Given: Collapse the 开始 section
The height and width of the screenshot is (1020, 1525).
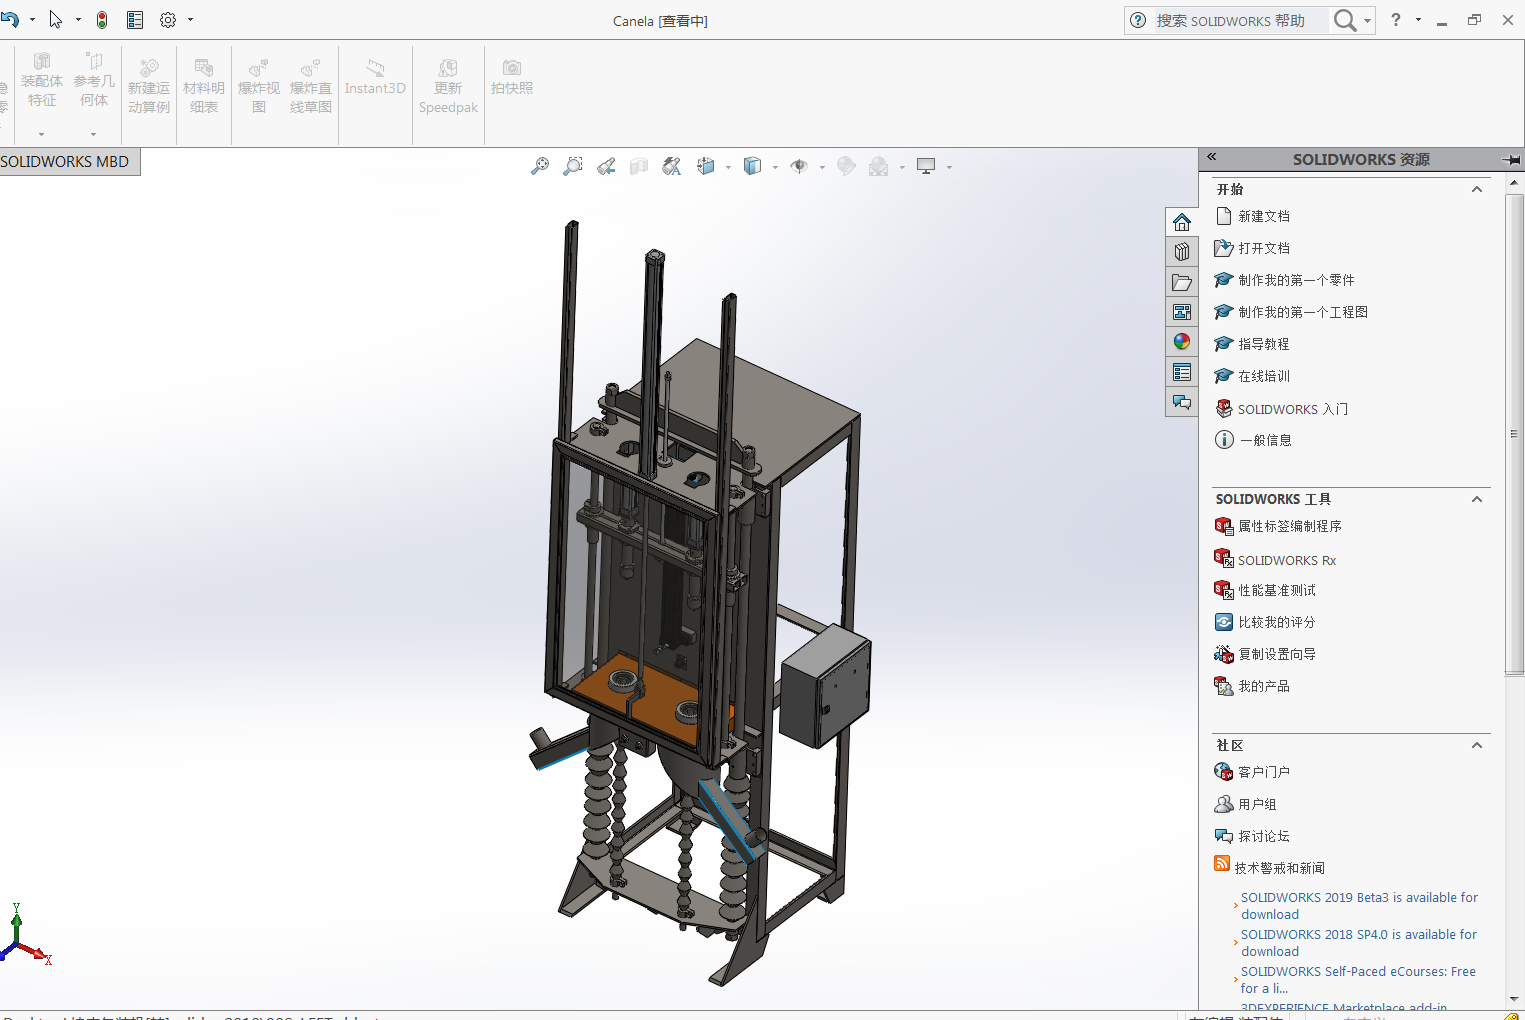Looking at the screenshot, I should click(1476, 189).
